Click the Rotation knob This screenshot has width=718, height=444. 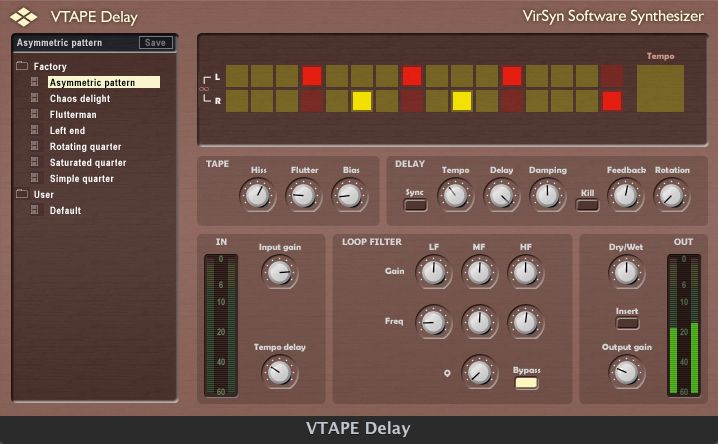click(671, 195)
